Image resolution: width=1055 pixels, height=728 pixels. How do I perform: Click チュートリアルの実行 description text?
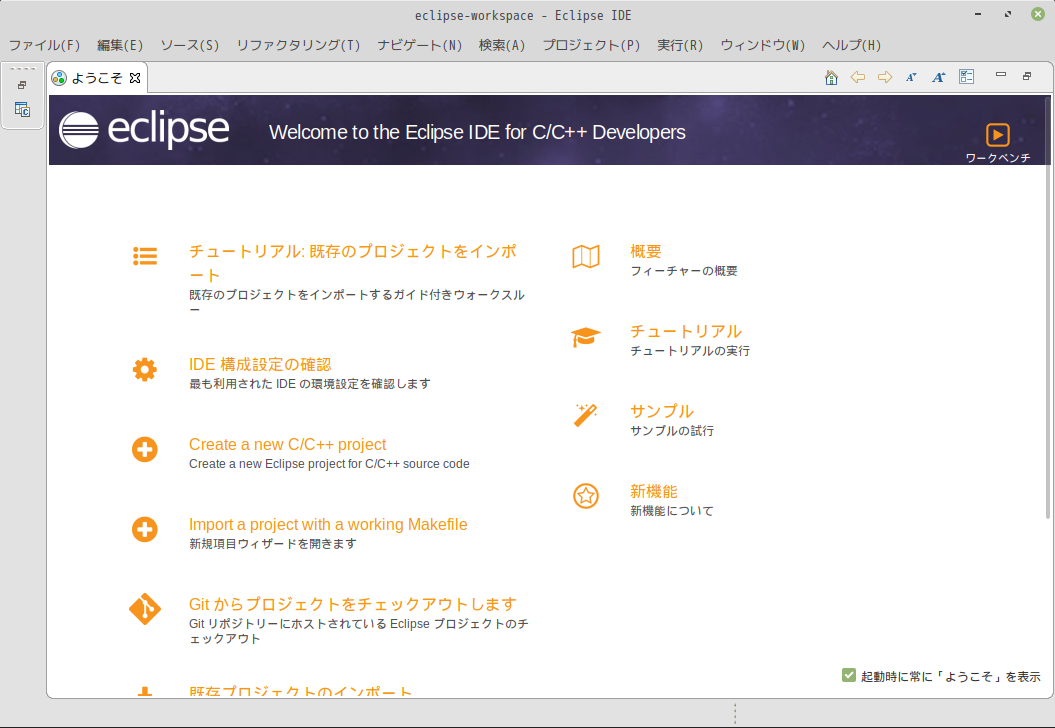pos(690,351)
